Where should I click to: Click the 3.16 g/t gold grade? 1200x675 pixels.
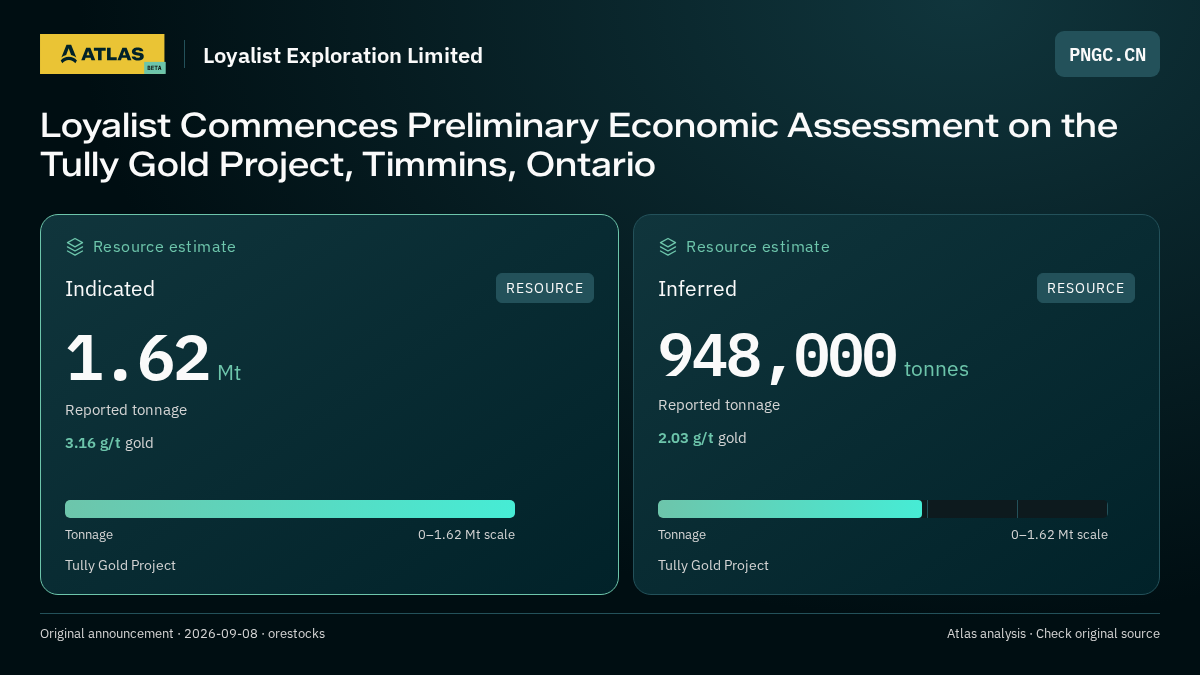point(109,443)
